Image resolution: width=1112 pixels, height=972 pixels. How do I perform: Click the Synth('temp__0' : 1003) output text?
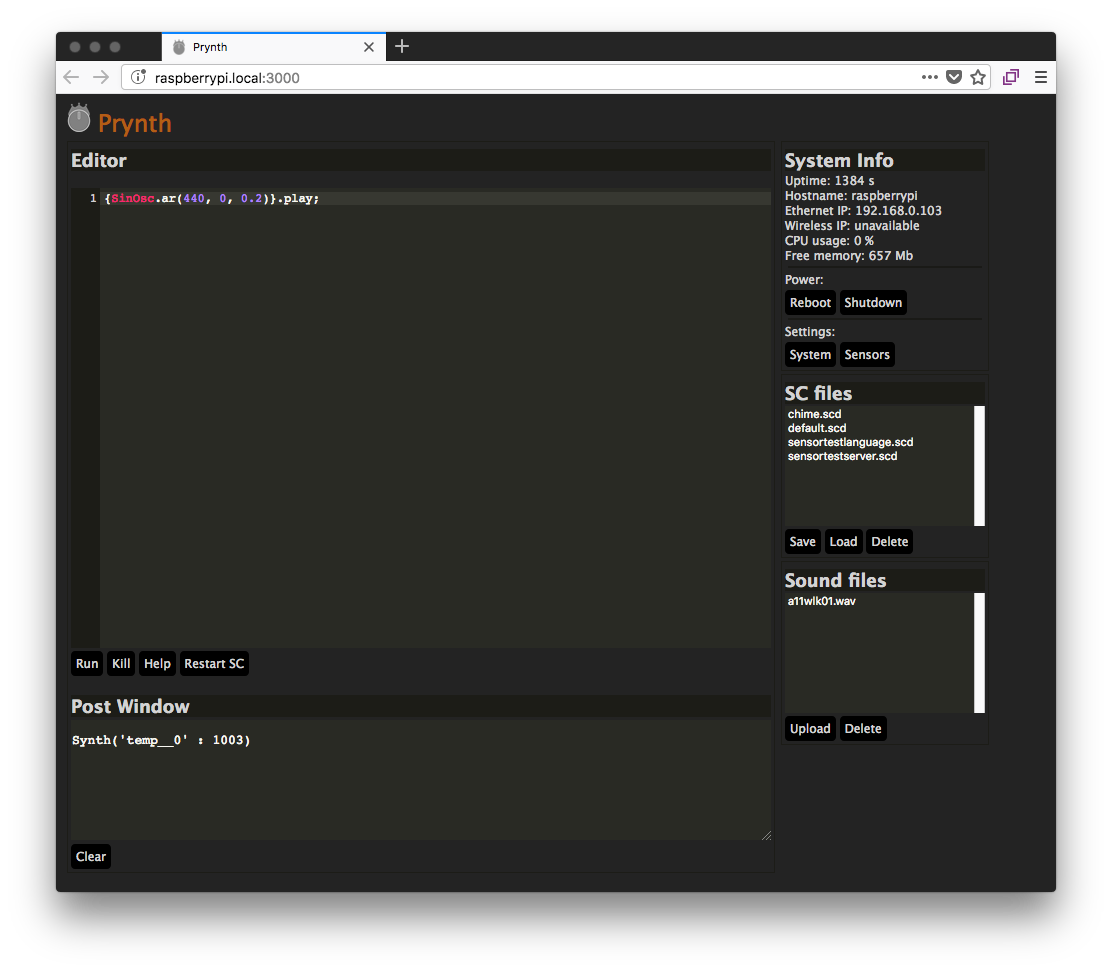(x=161, y=740)
